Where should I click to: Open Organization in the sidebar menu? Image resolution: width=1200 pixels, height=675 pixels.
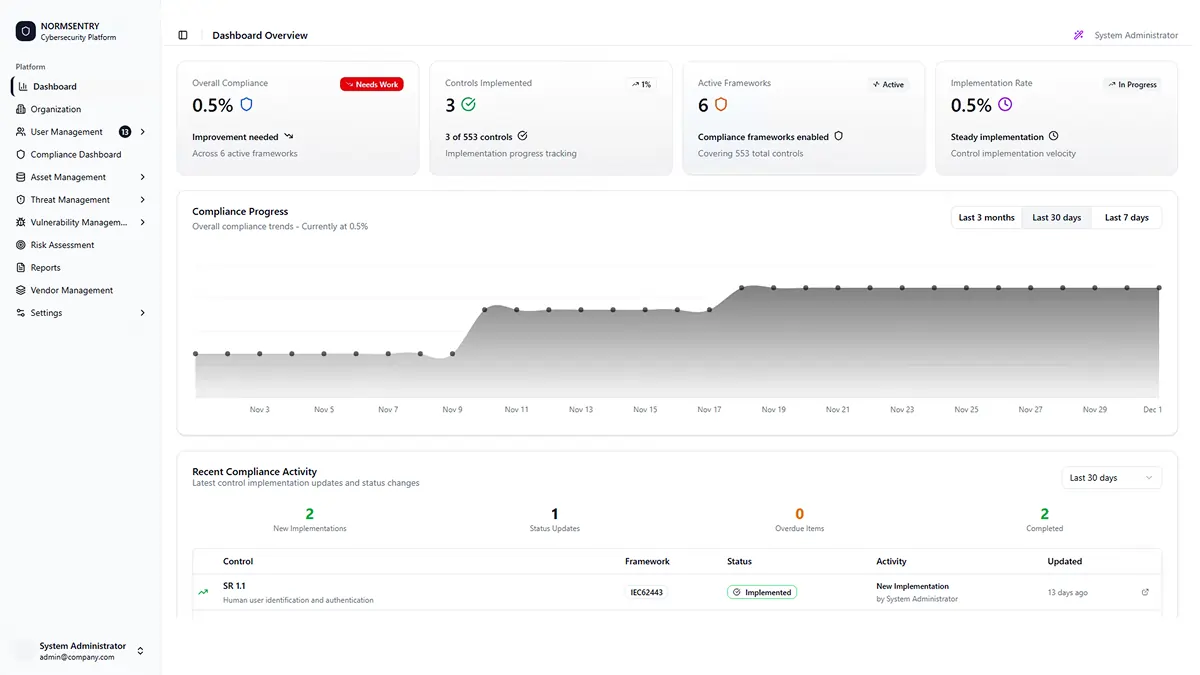point(81,109)
